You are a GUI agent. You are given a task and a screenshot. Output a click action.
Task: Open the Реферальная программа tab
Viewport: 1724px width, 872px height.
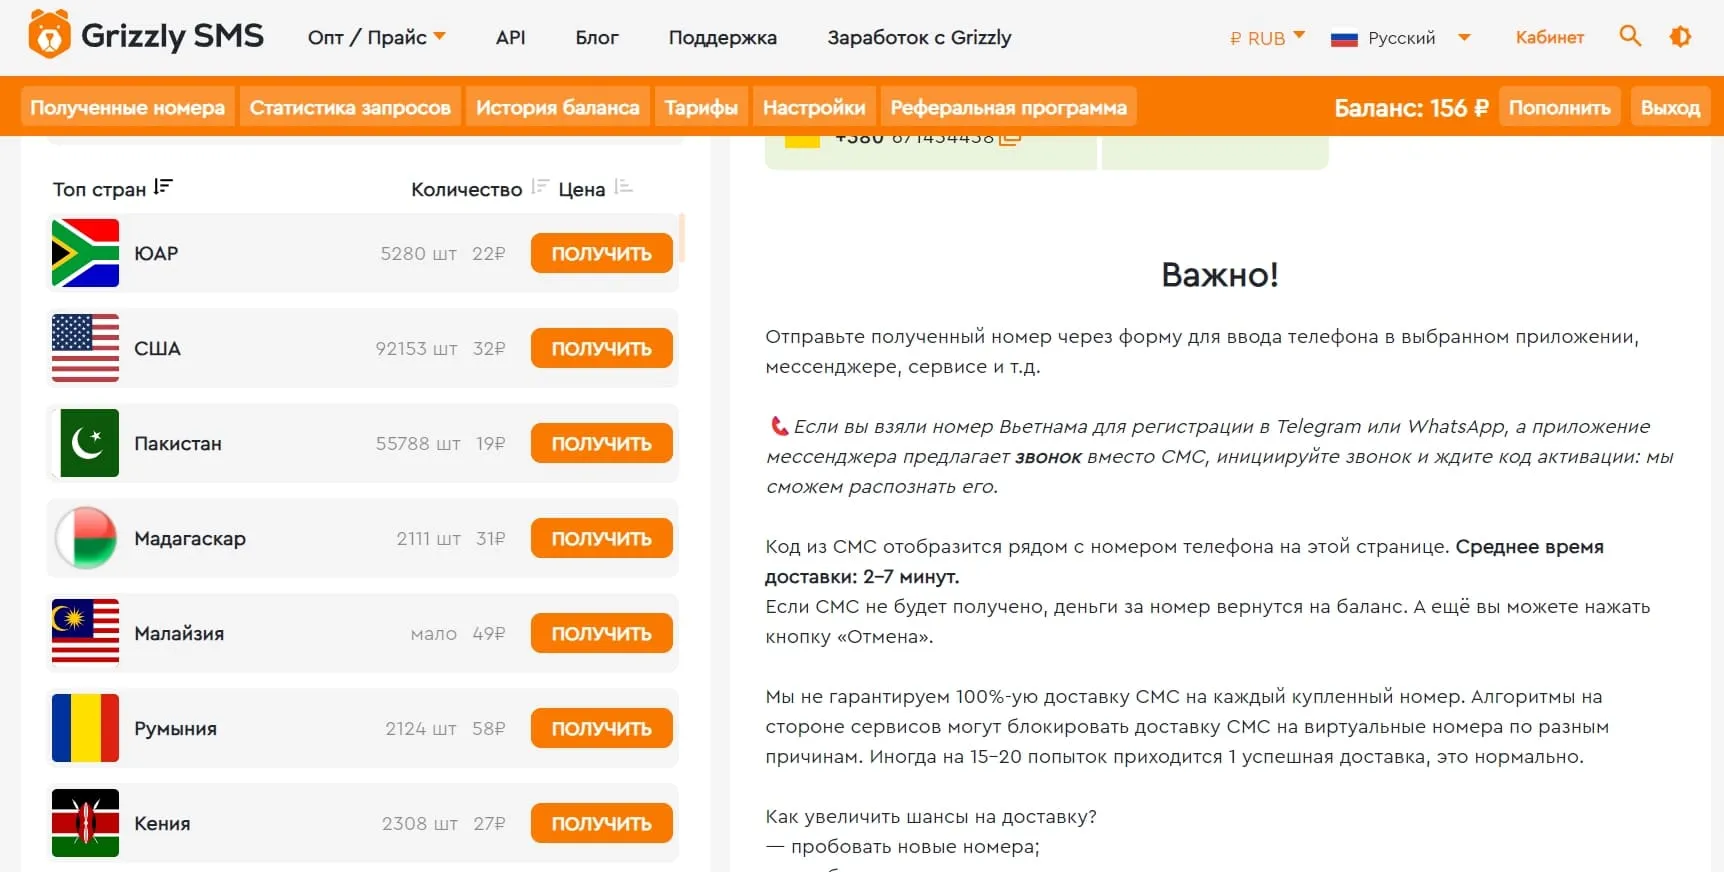coord(1008,107)
